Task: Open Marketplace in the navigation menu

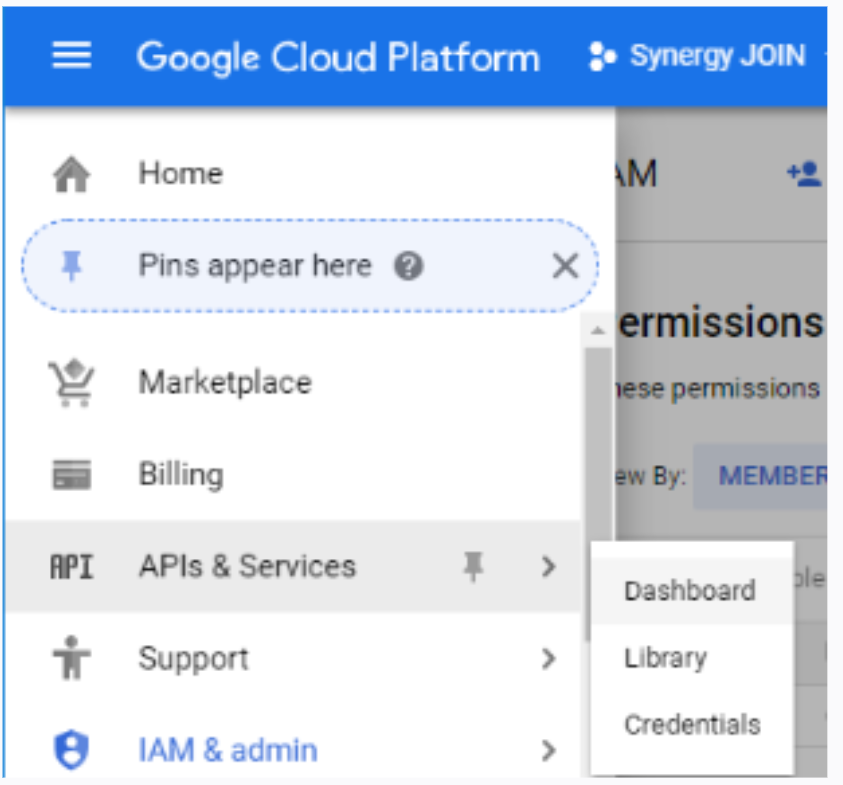Action: [x=225, y=382]
